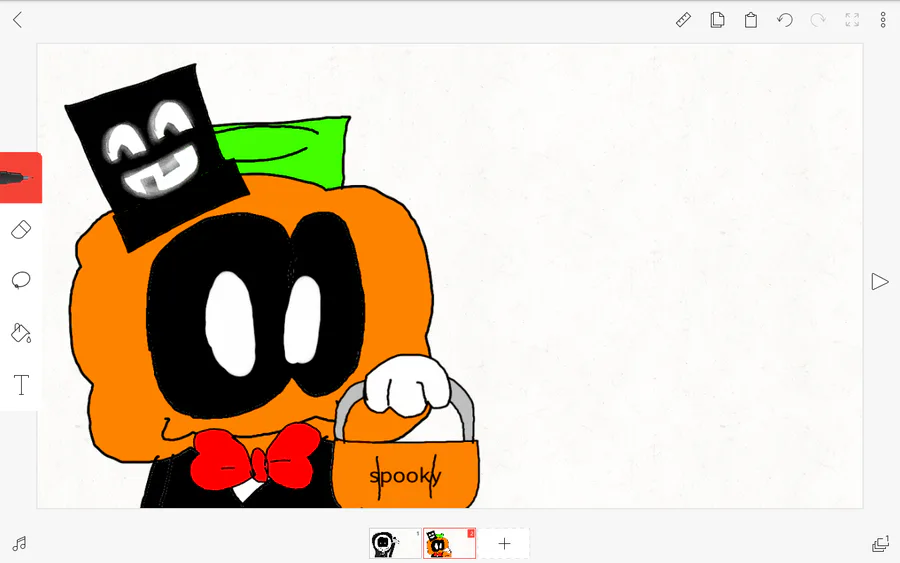Select the Lasso selection tool

click(21, 281)
